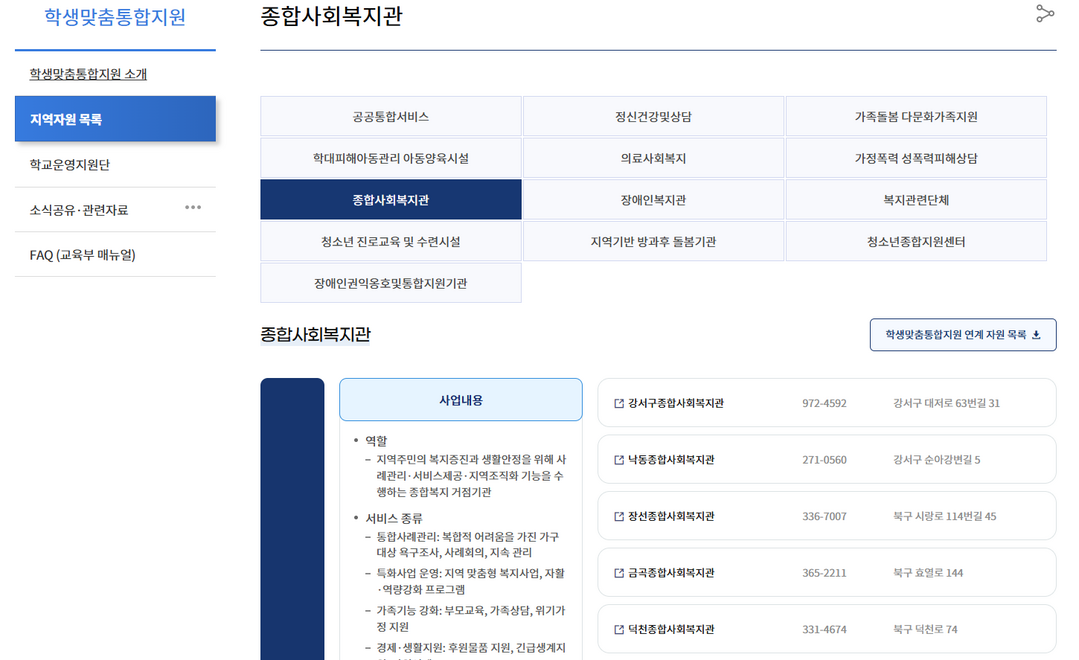Open 학생맞춤통합지원 소개 in sidebar
The height and width of the screenshot is (660, 1079).
(x=88, y=74)
